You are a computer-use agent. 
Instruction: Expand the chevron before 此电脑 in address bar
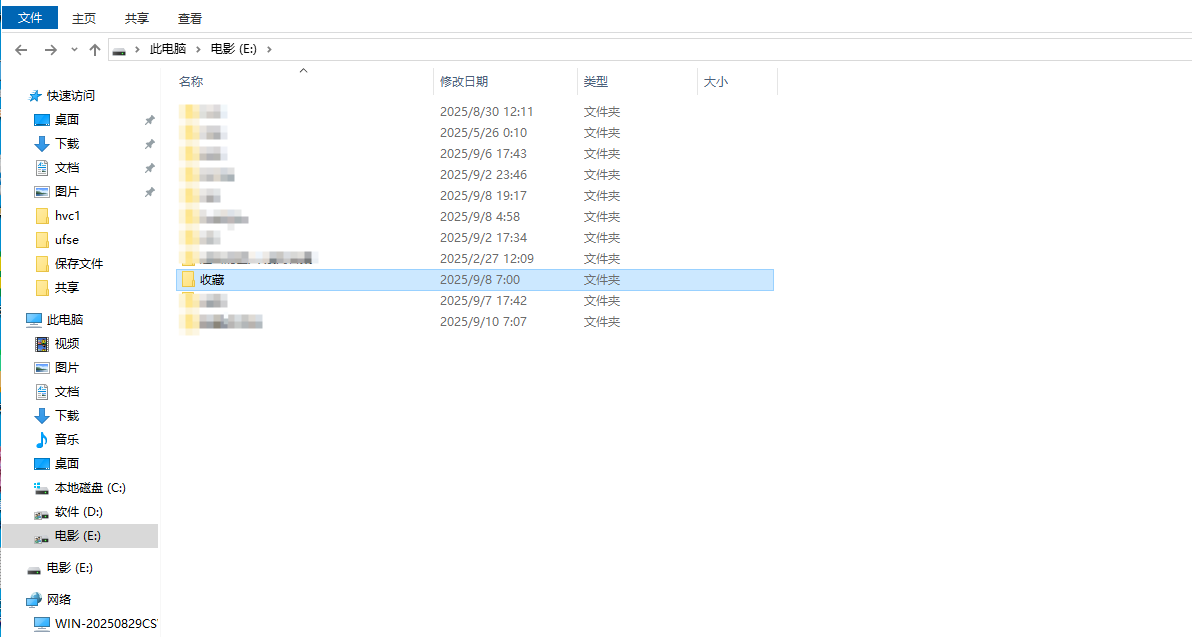137,49
